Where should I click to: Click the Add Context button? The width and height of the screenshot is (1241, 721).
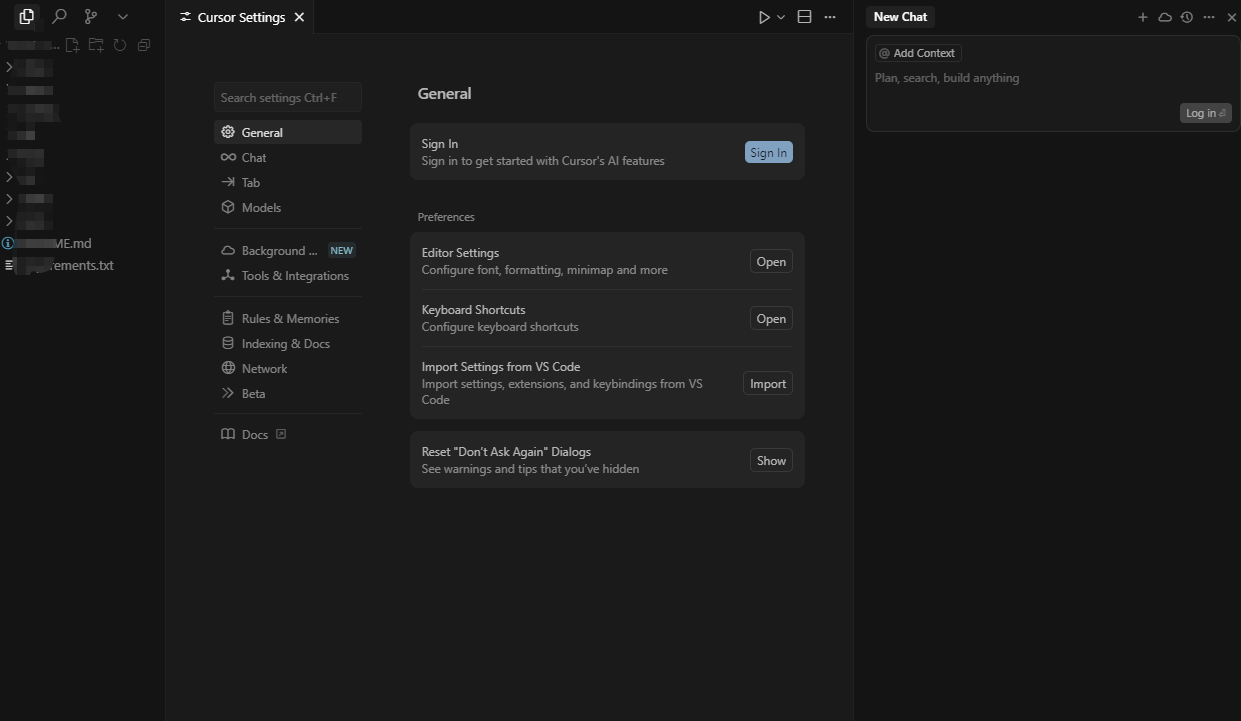click(x=918, y=53)
